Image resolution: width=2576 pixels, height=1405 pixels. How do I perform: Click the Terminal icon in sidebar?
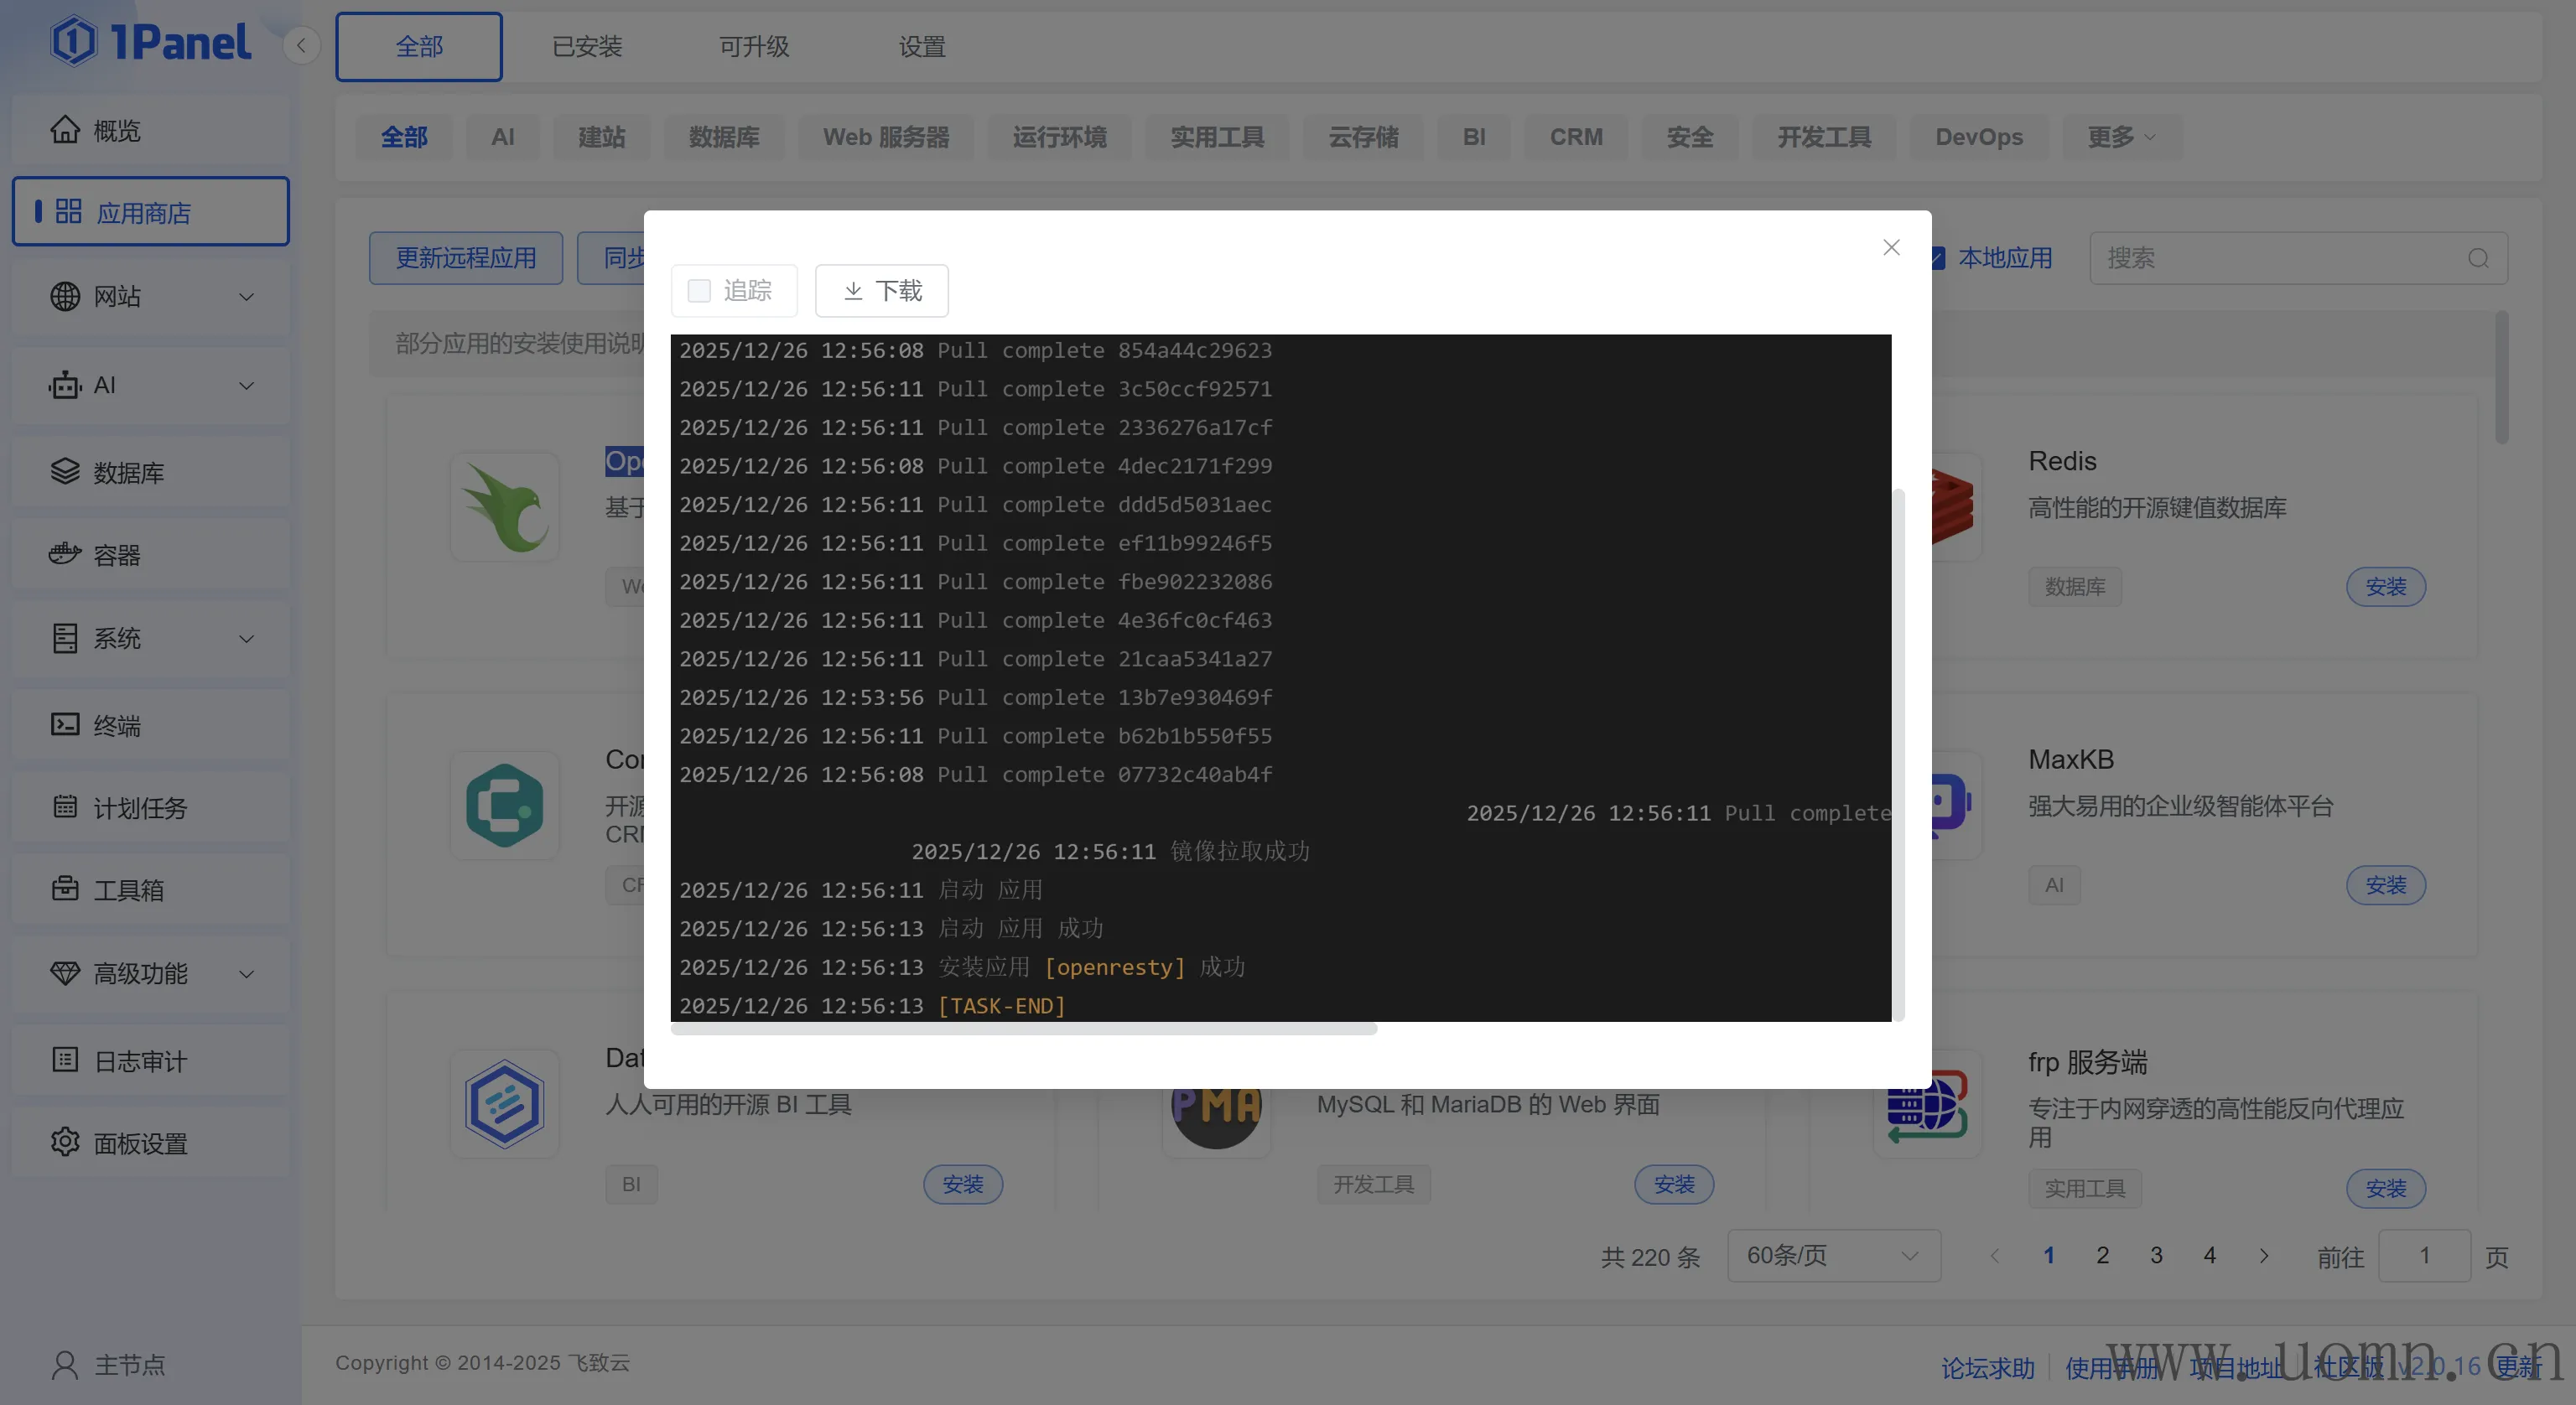(65, 724)
